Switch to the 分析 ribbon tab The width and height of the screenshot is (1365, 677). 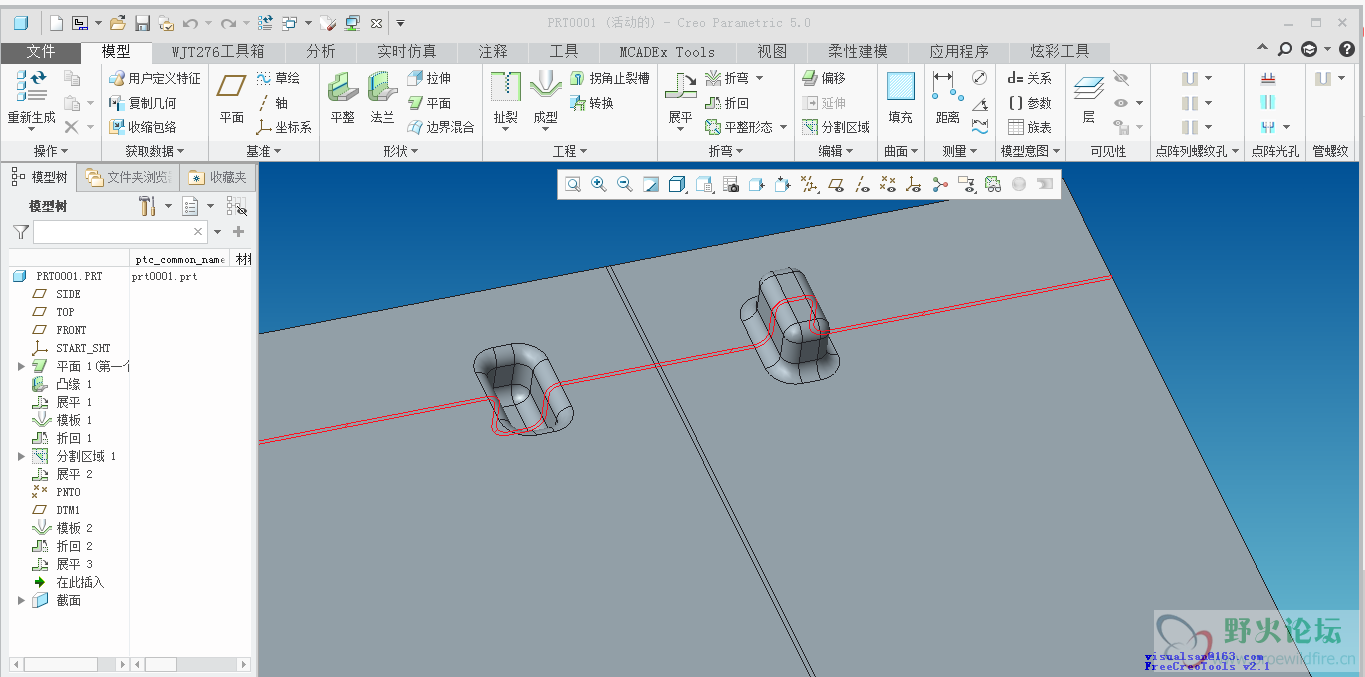[321, 51]
